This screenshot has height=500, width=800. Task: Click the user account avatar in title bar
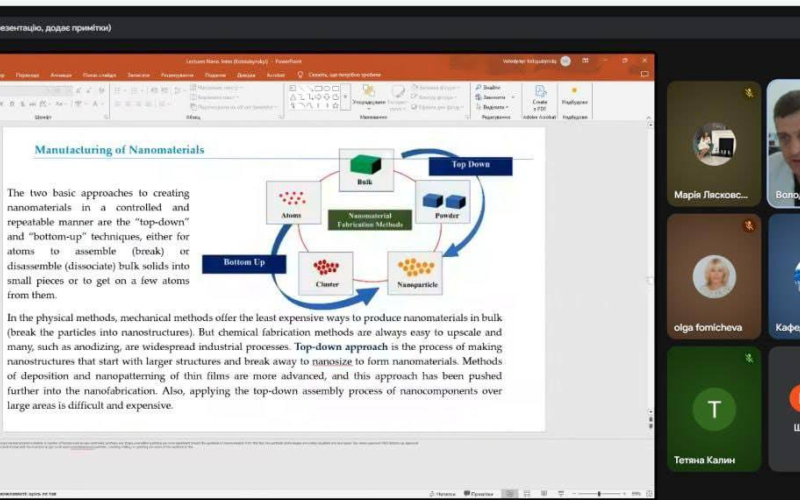point(565,61)
